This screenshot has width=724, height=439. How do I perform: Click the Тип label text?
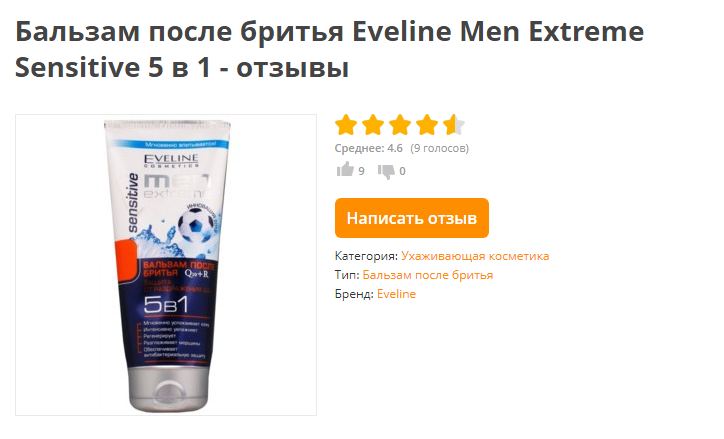click(x=347, y=275)
